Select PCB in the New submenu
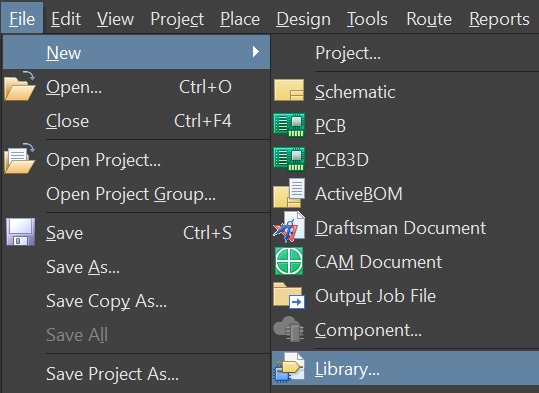The width and height of the screenshot is (539, 393). (x=405, y=125)
